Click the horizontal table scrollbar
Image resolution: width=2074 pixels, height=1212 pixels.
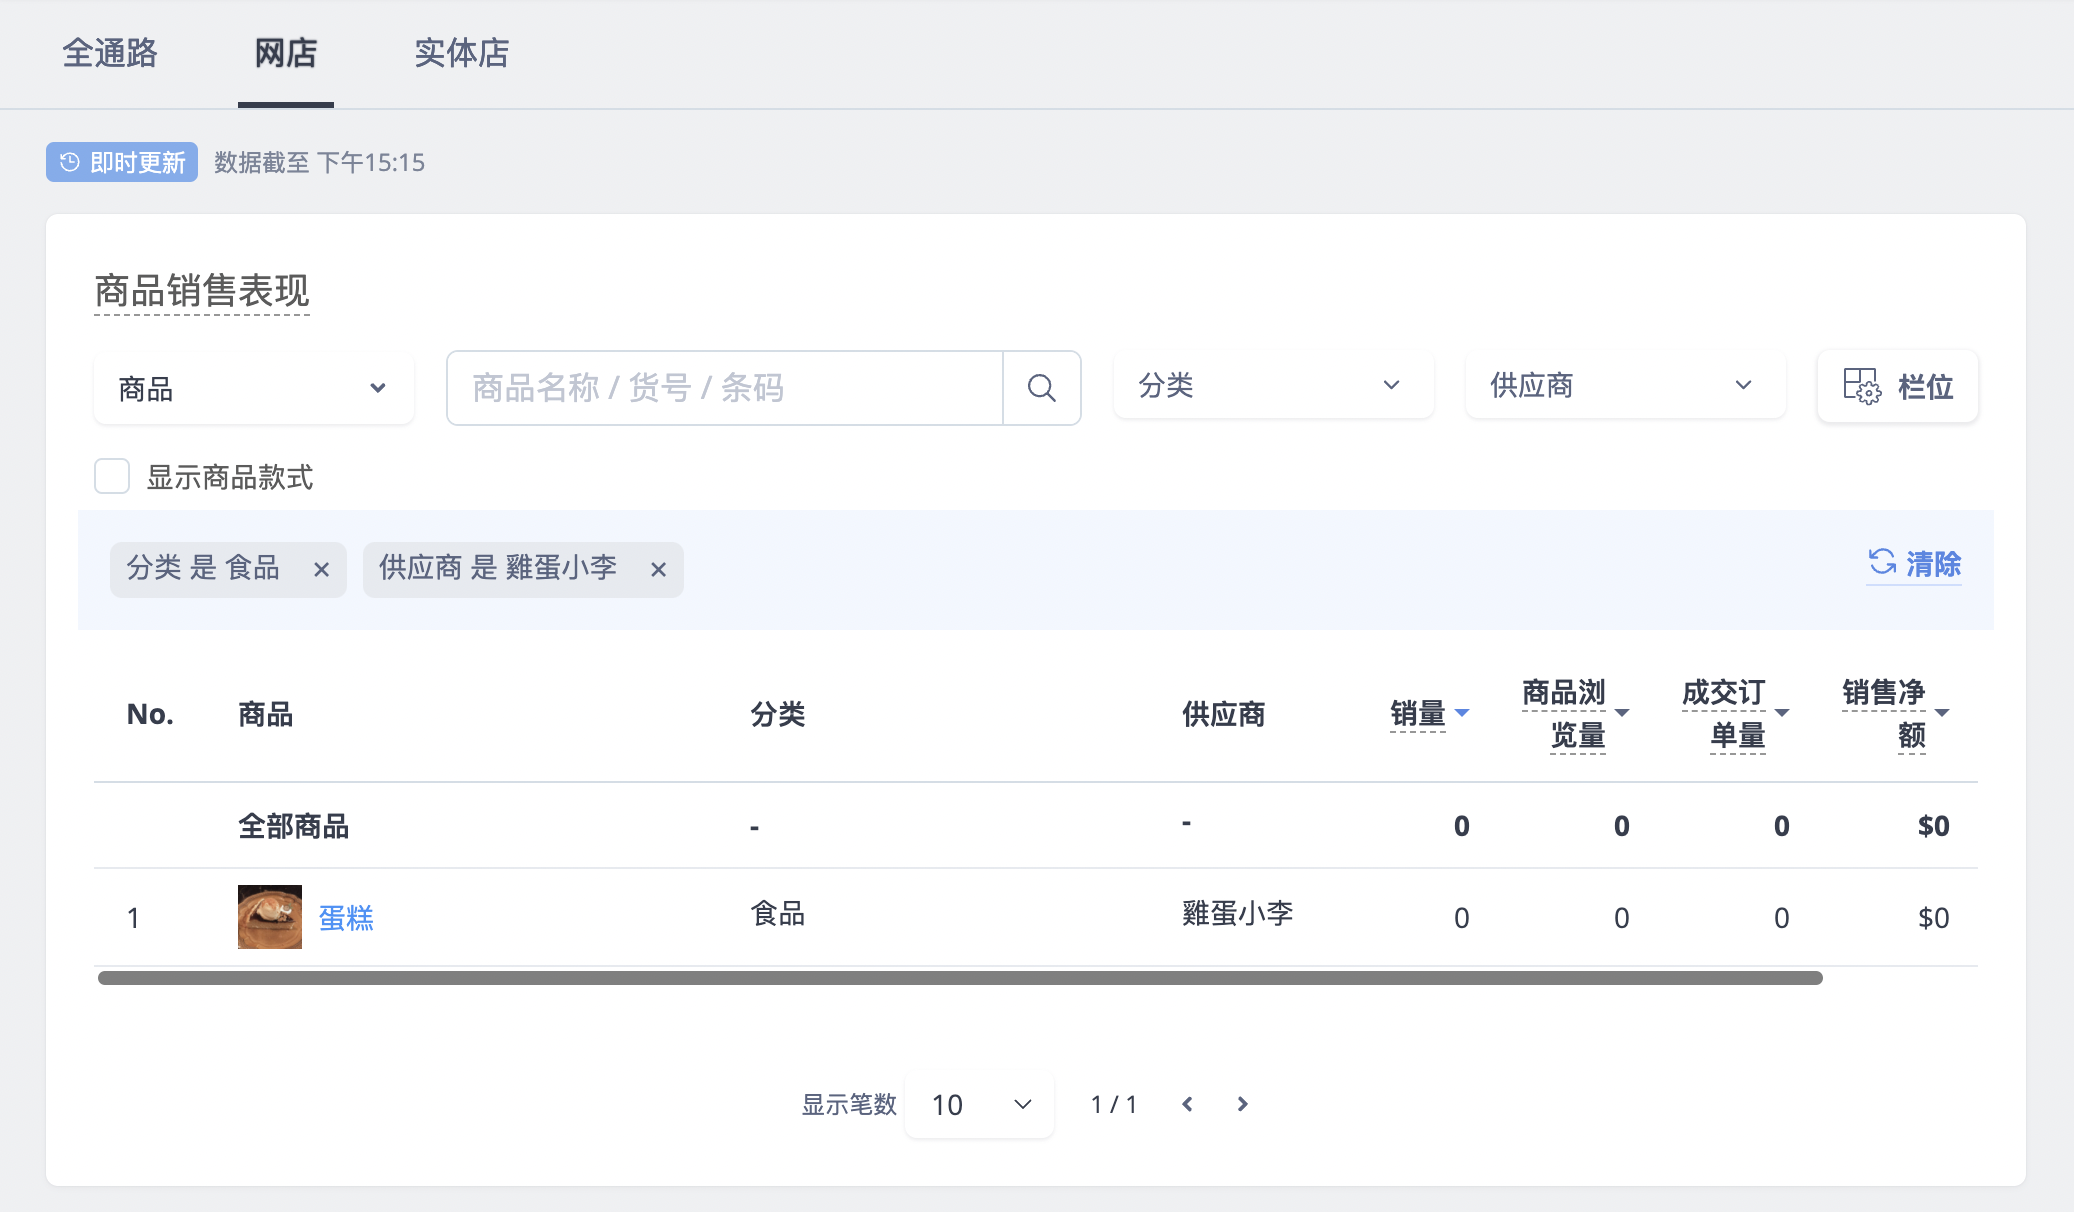(960, 978)
